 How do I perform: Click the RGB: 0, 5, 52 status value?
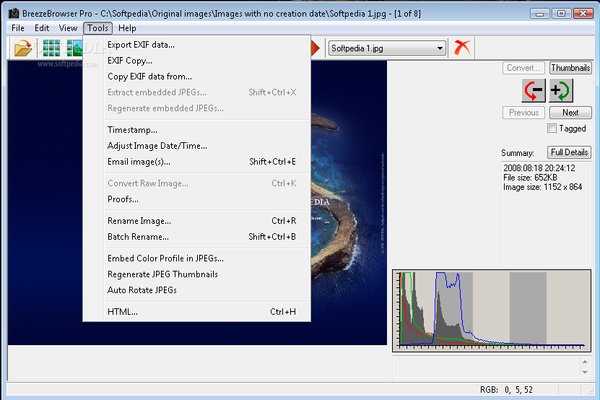(506, 390)
